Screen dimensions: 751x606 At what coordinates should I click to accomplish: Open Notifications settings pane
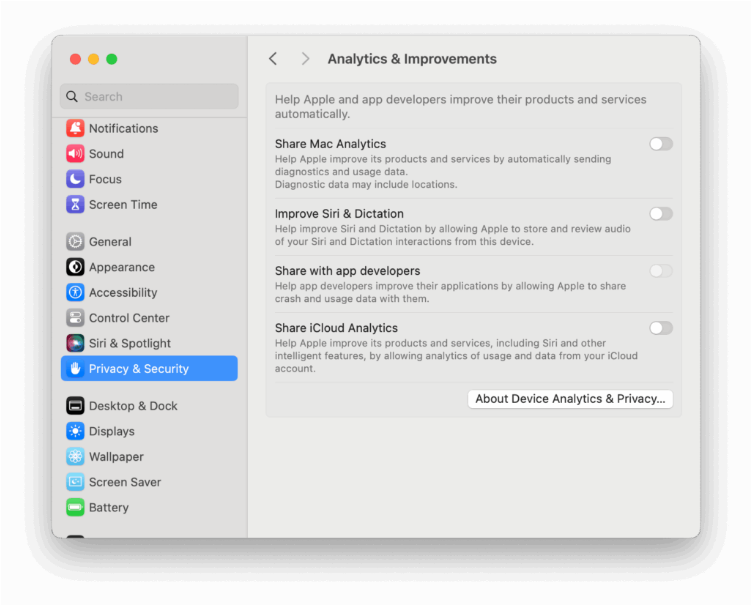[124, 128]
